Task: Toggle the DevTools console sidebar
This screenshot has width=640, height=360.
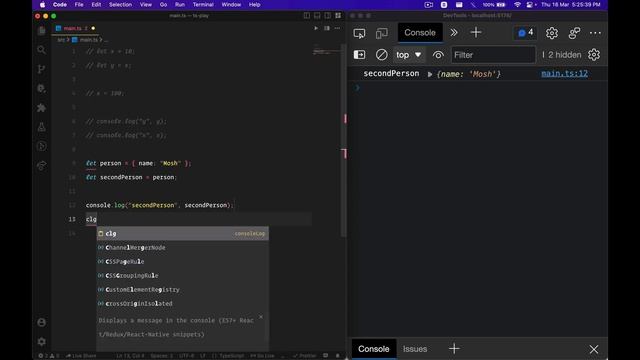Action: (359, 55)
